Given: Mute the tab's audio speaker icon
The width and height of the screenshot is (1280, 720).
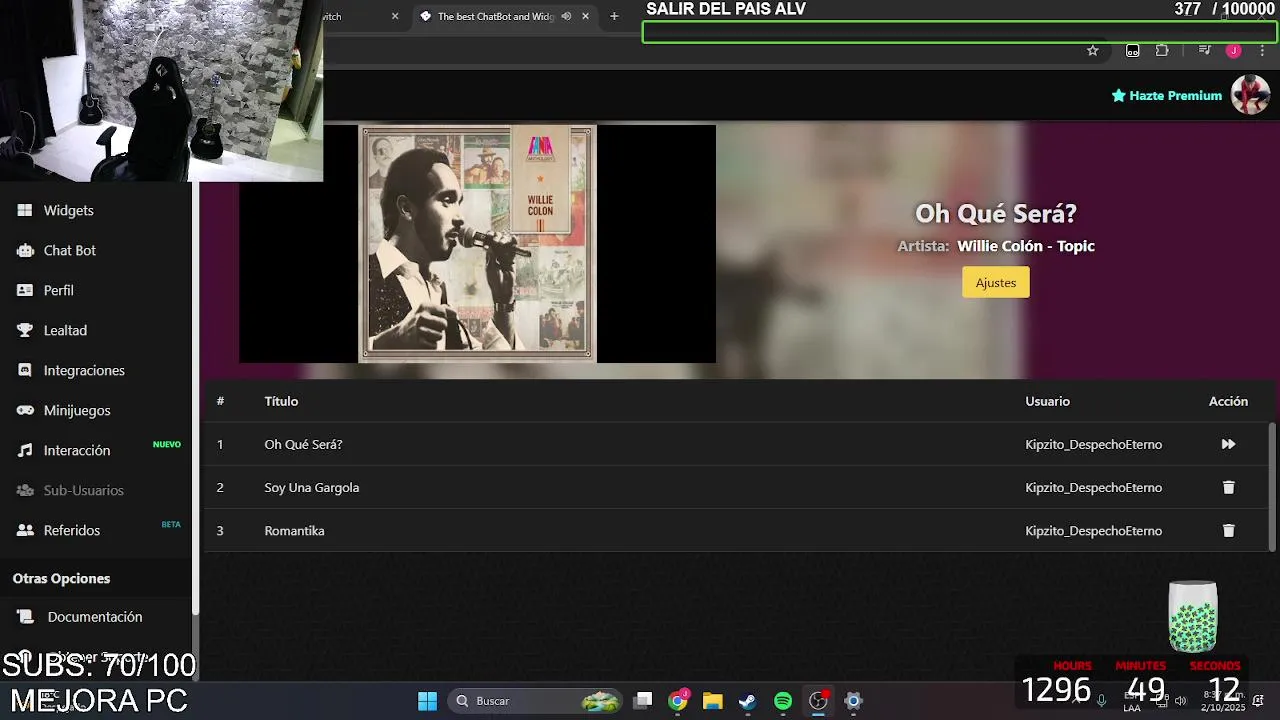Looking at the screenshot, I should [x=566, y=16].
